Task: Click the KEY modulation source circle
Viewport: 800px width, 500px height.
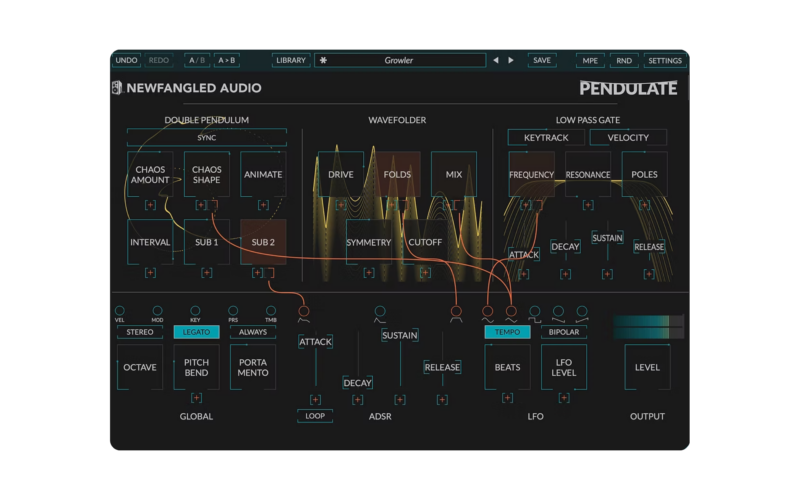Action: [x=195, y=311]
